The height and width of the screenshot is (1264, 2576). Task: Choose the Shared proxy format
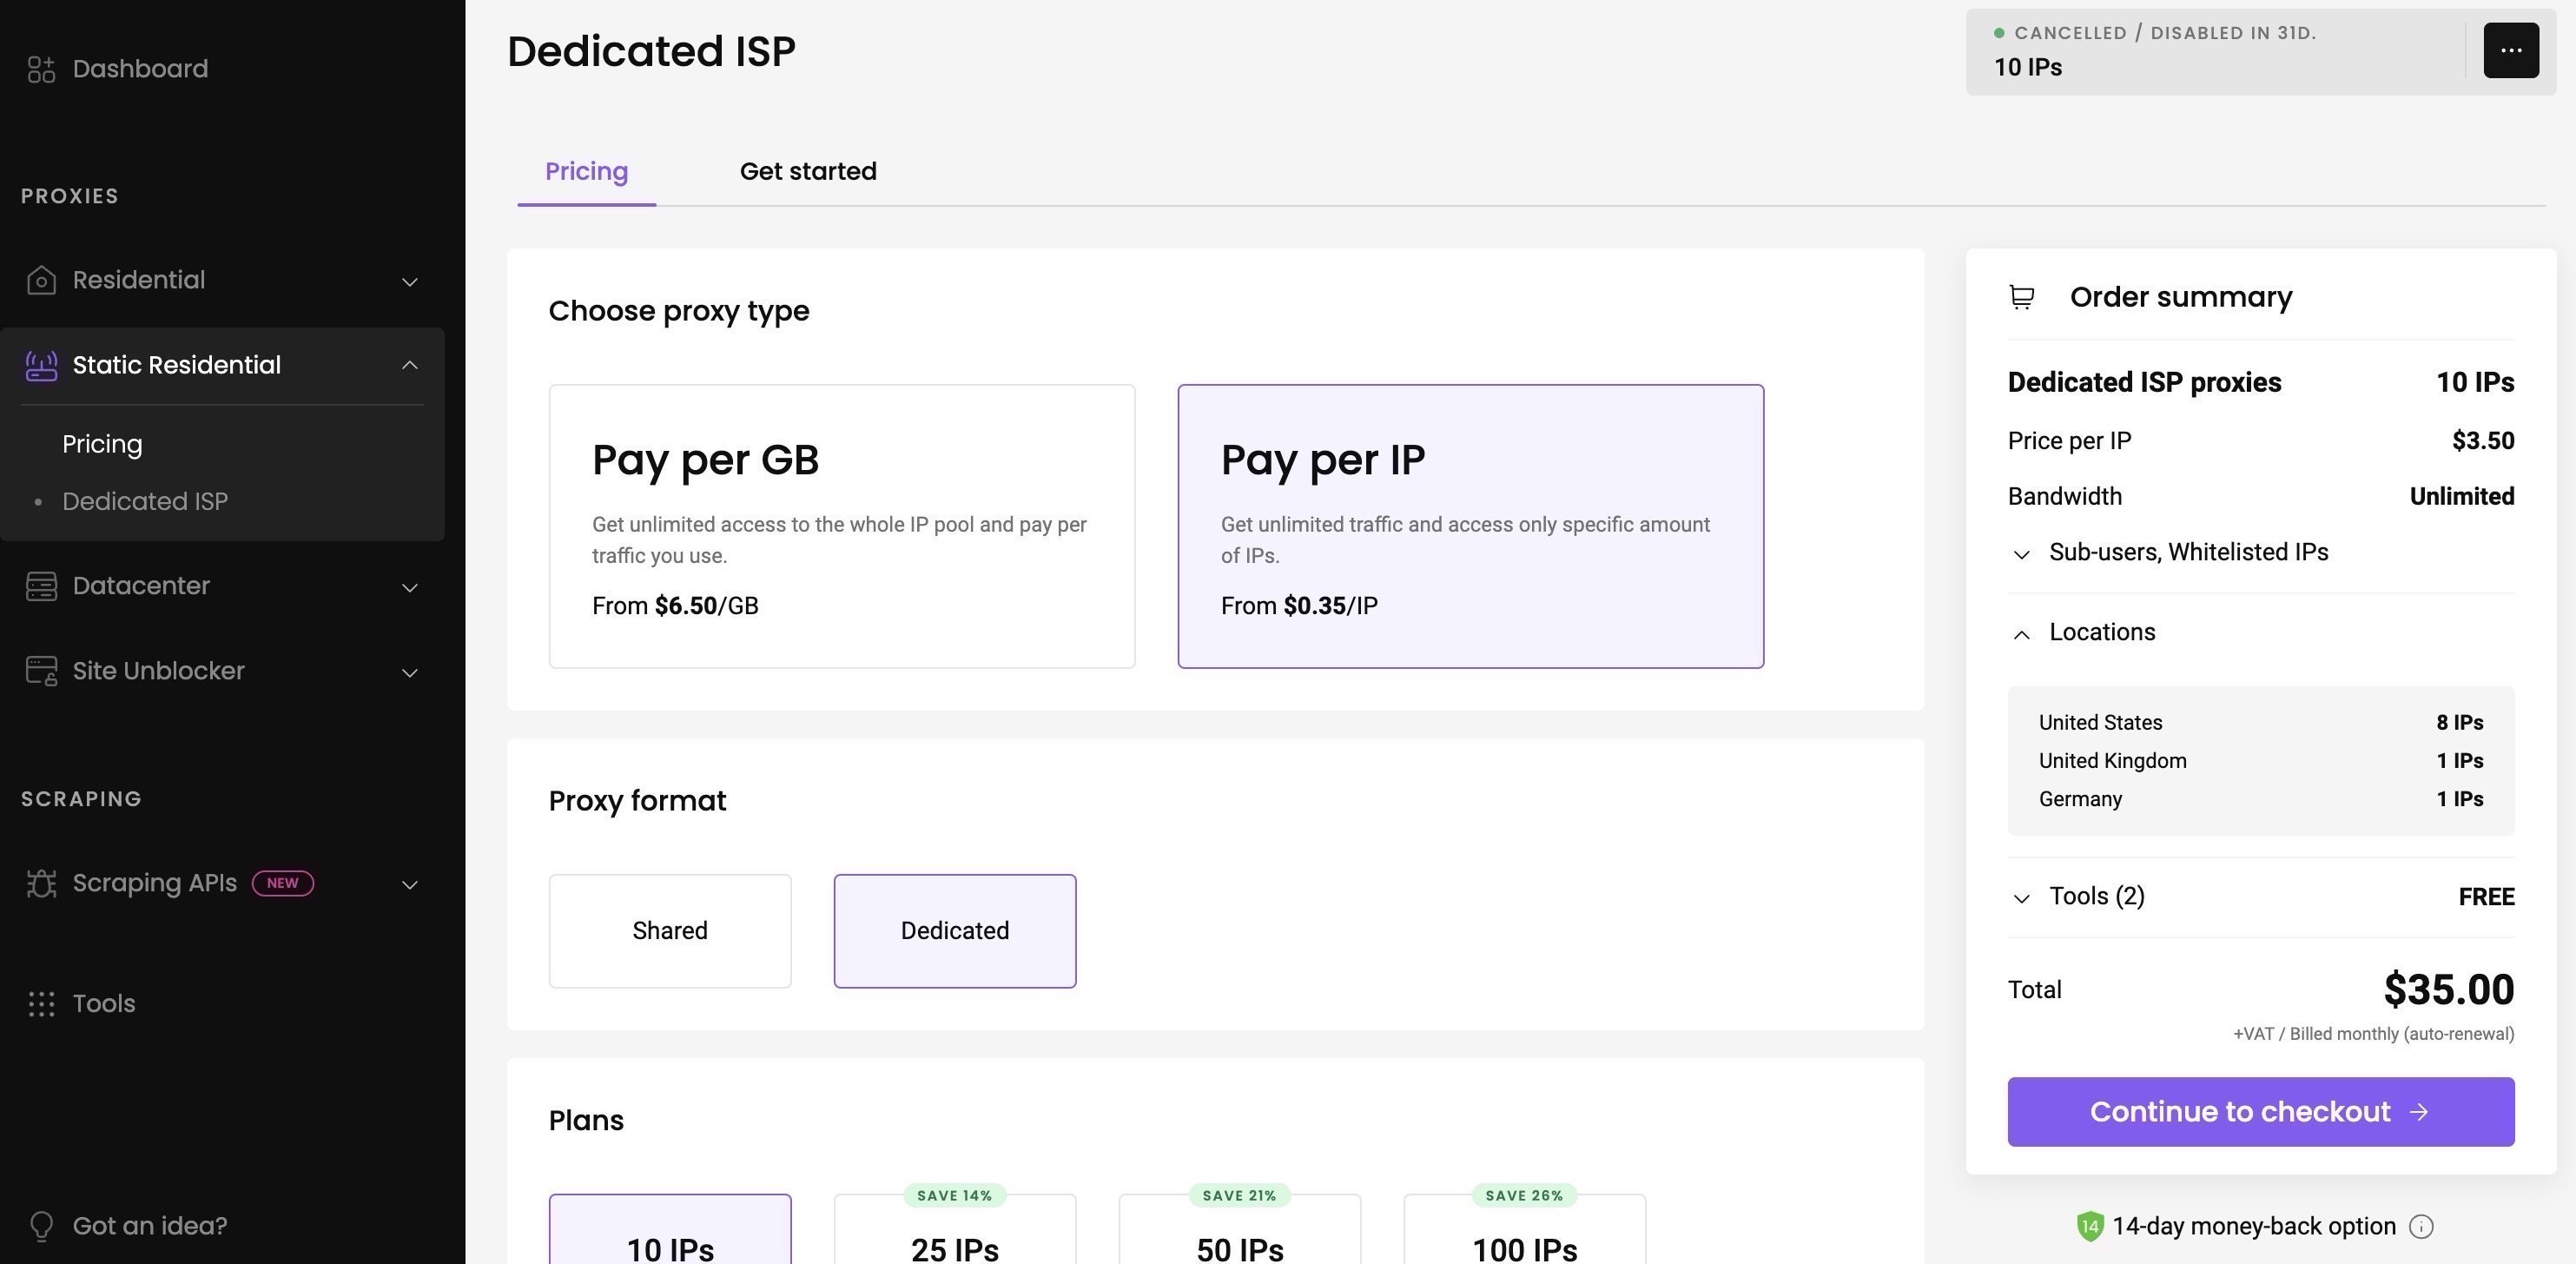[669, 931]
